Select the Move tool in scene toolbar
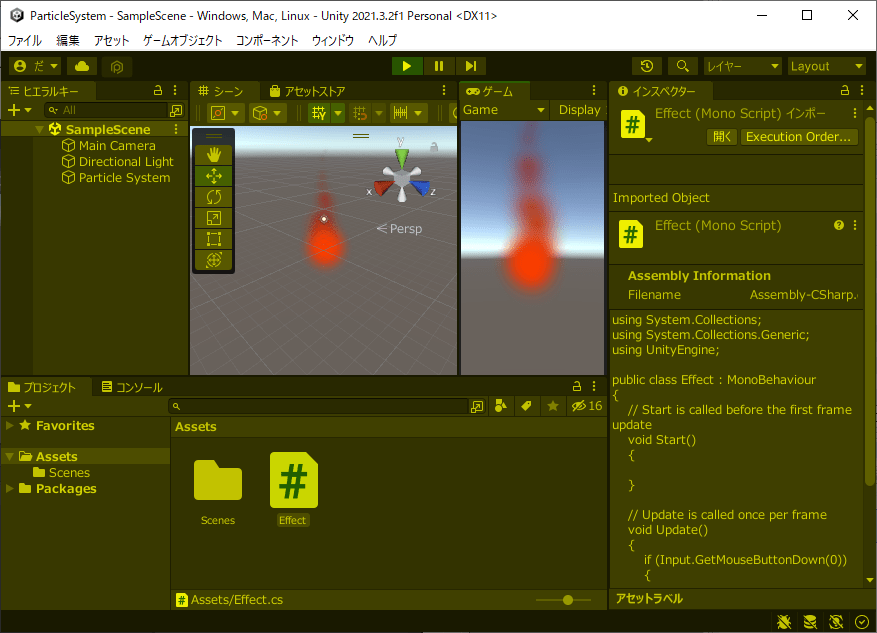Screen dimensions: 877x633 pos(213,175)
